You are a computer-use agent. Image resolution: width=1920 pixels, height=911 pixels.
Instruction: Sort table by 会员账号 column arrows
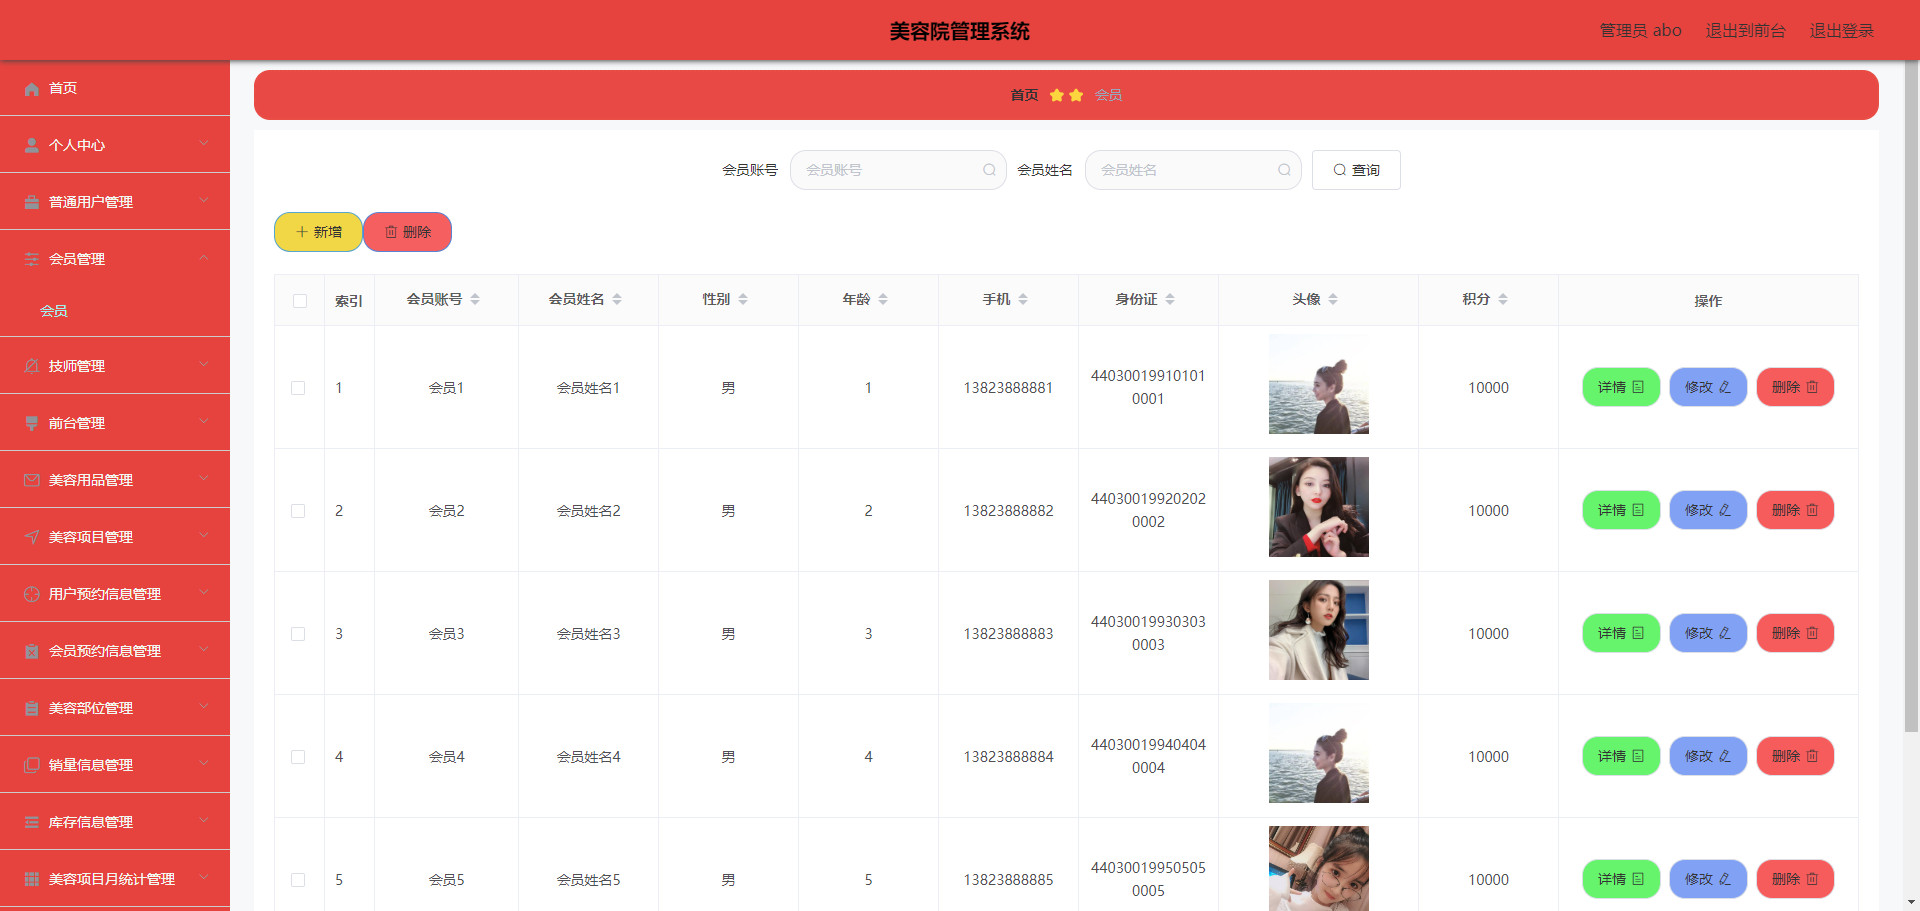475,299
